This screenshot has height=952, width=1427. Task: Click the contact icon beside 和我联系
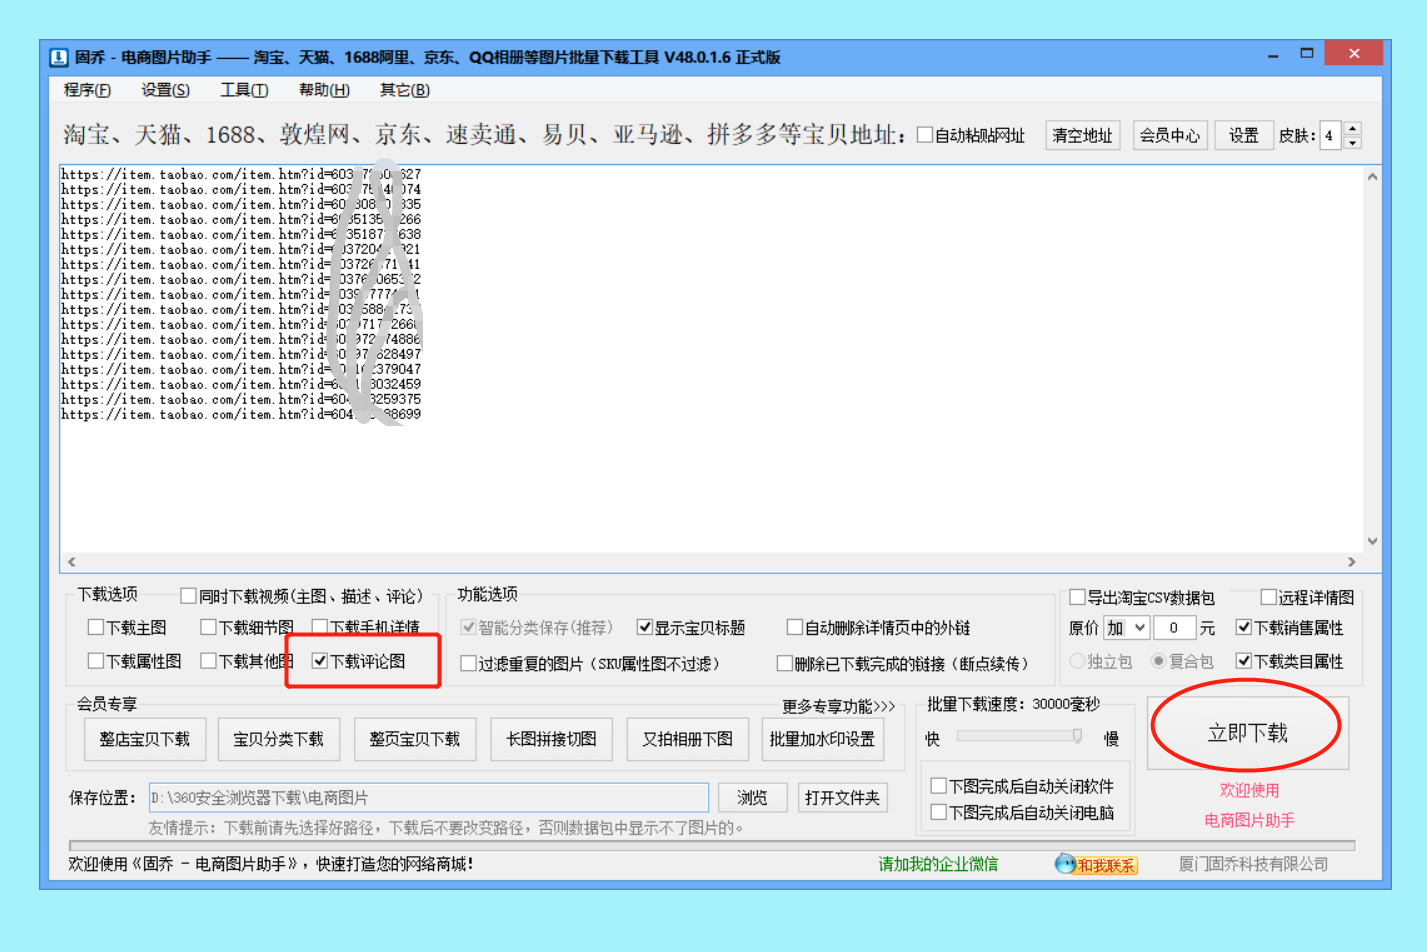(x=1063, y=865)
